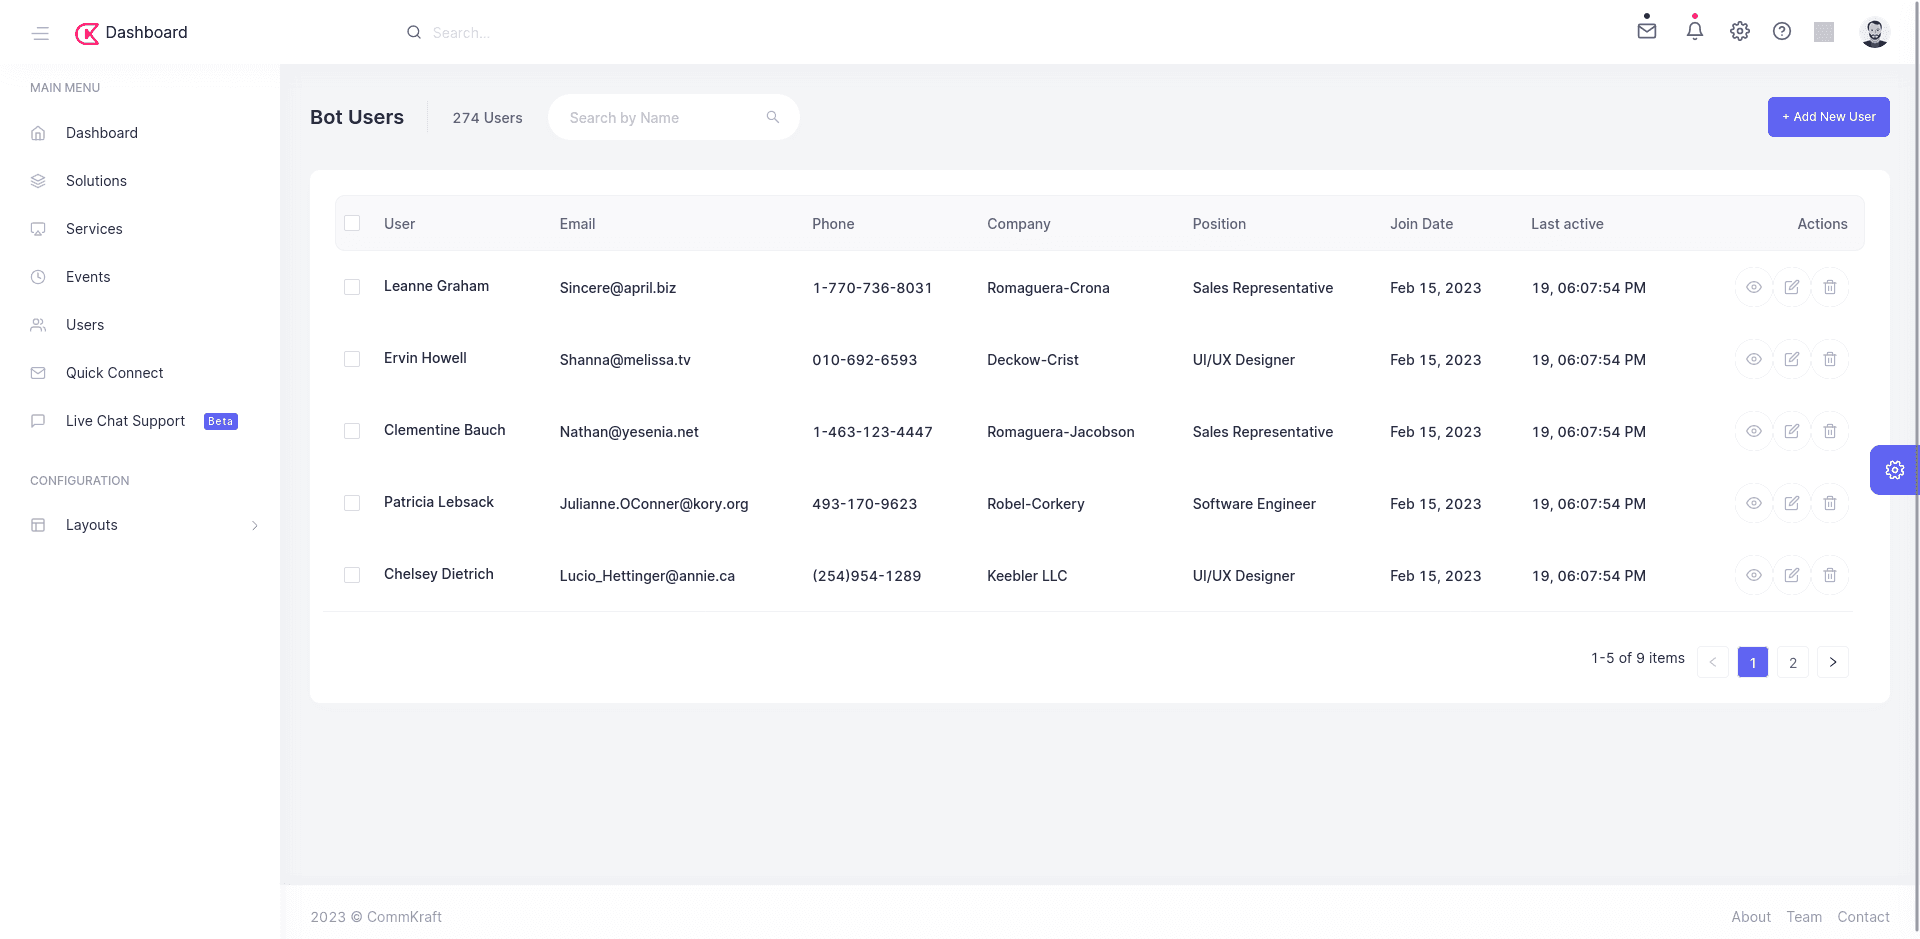This screenshot has width=1920, height=939.
Task: Go to next page using right arrow
Action: (x=1832, y=662)
